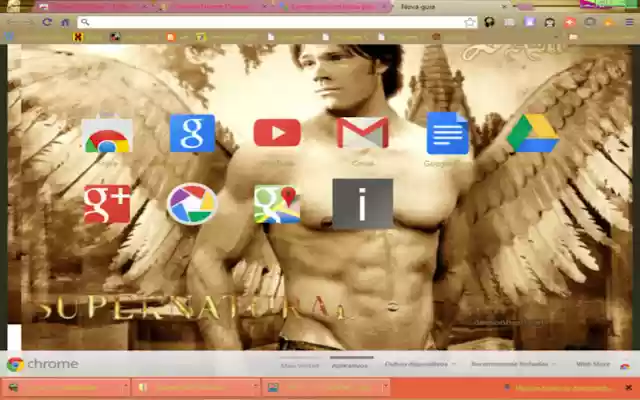Expand the third download item's arrow menu
The width and height of the screenshot is (640, 400).
pyautogui.click(x=385, y=386)
